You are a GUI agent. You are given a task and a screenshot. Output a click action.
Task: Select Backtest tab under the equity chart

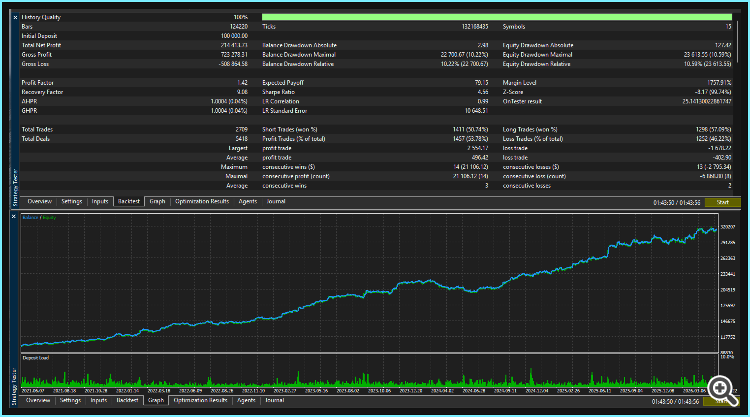pyautogui.click(x=127, y=400)
